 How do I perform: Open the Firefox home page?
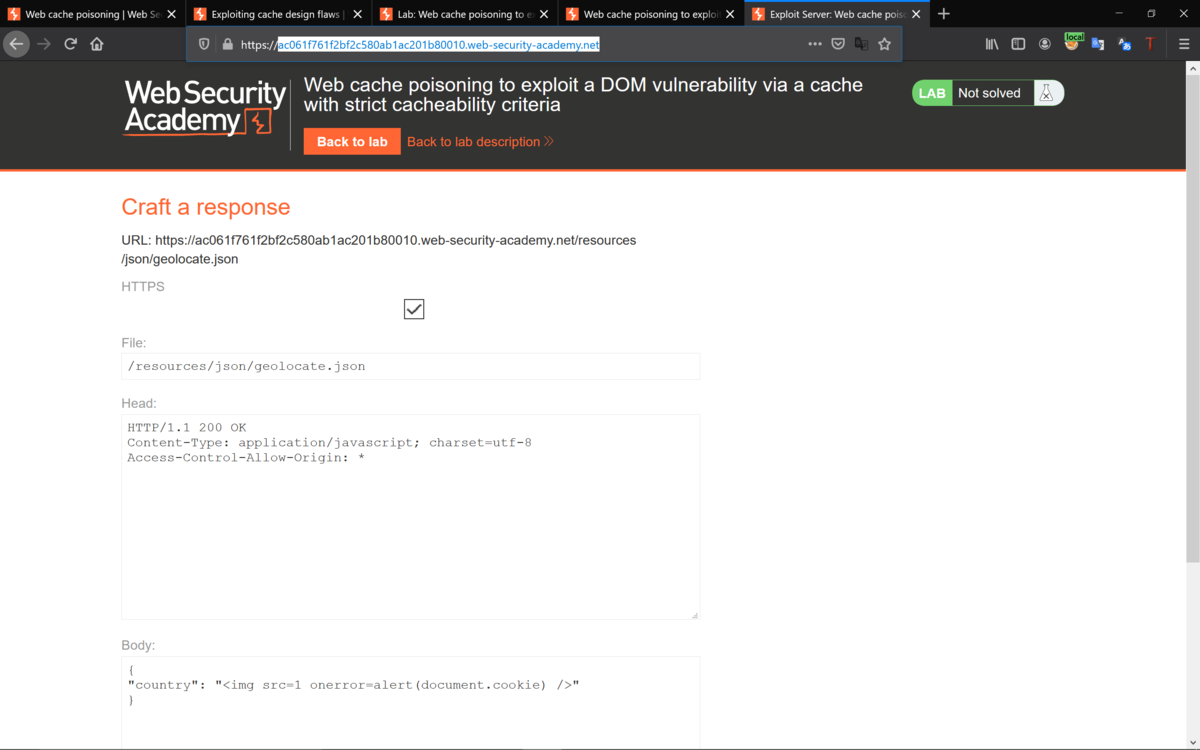pos(97,44)
